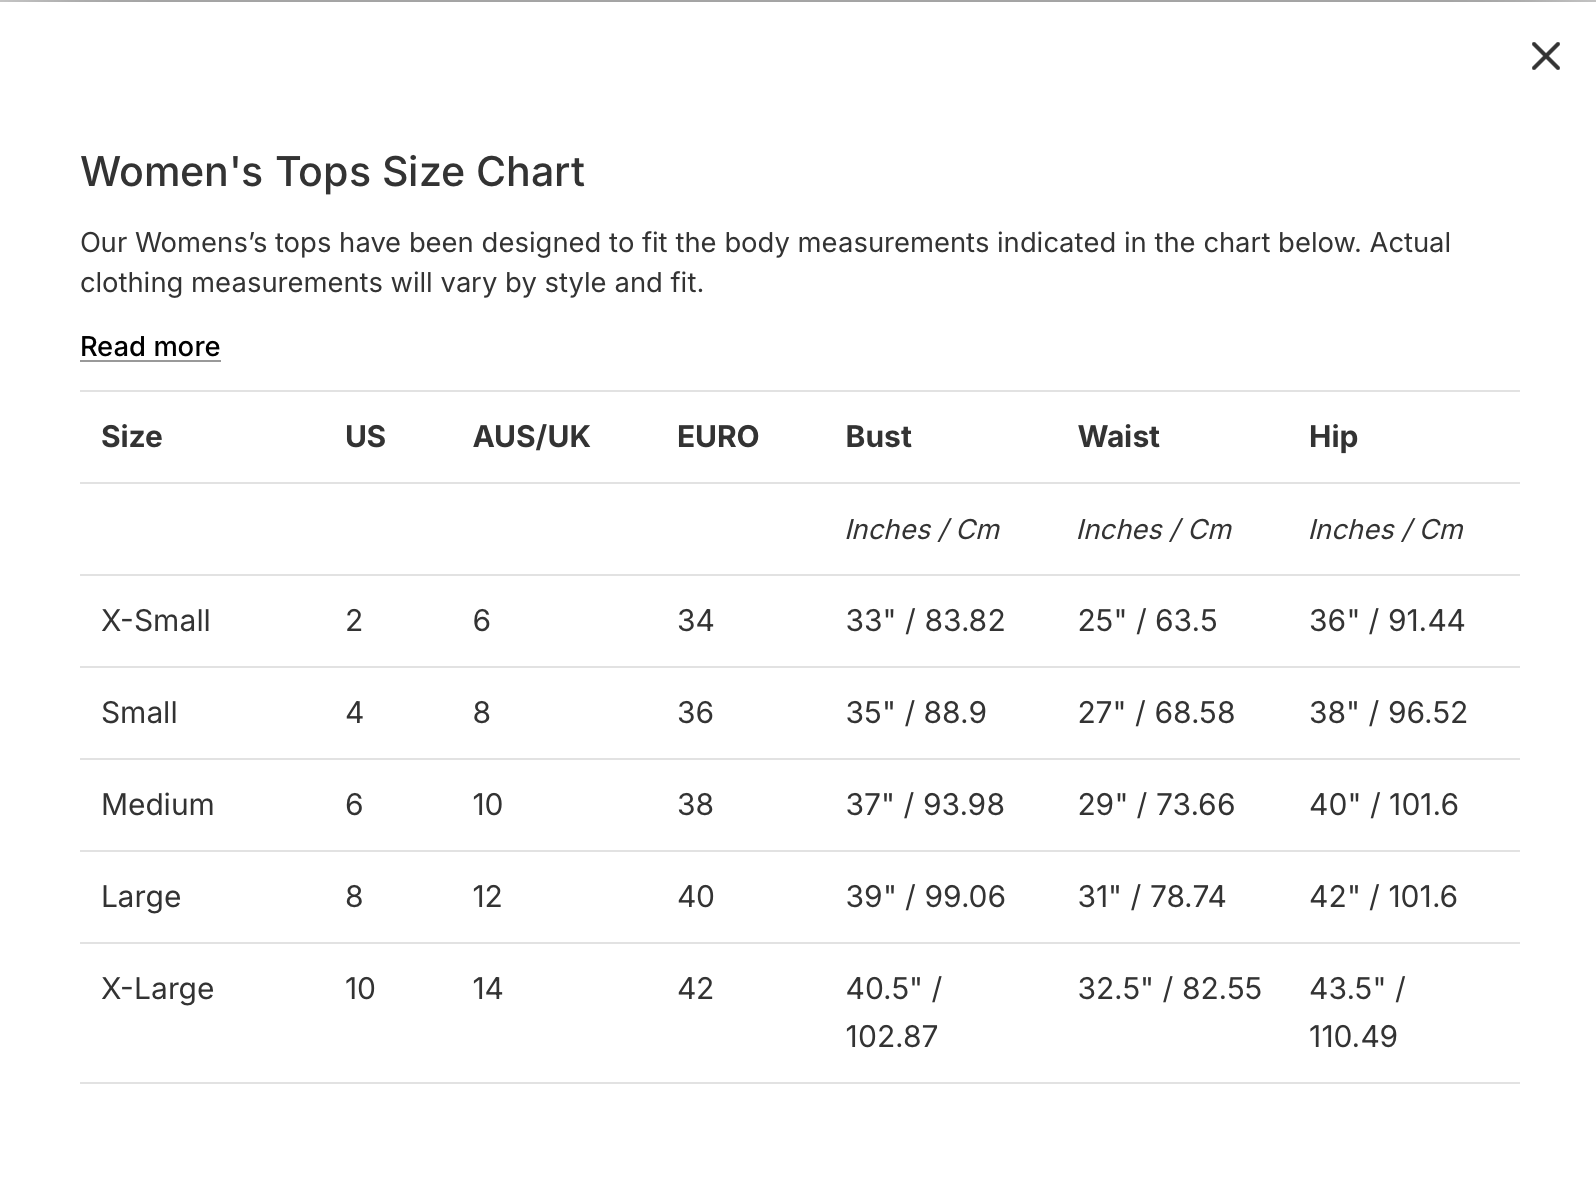The image size is (1596, 1190).
Task: Click the Small hip value 38" / 96.52
Action: 1388,713
